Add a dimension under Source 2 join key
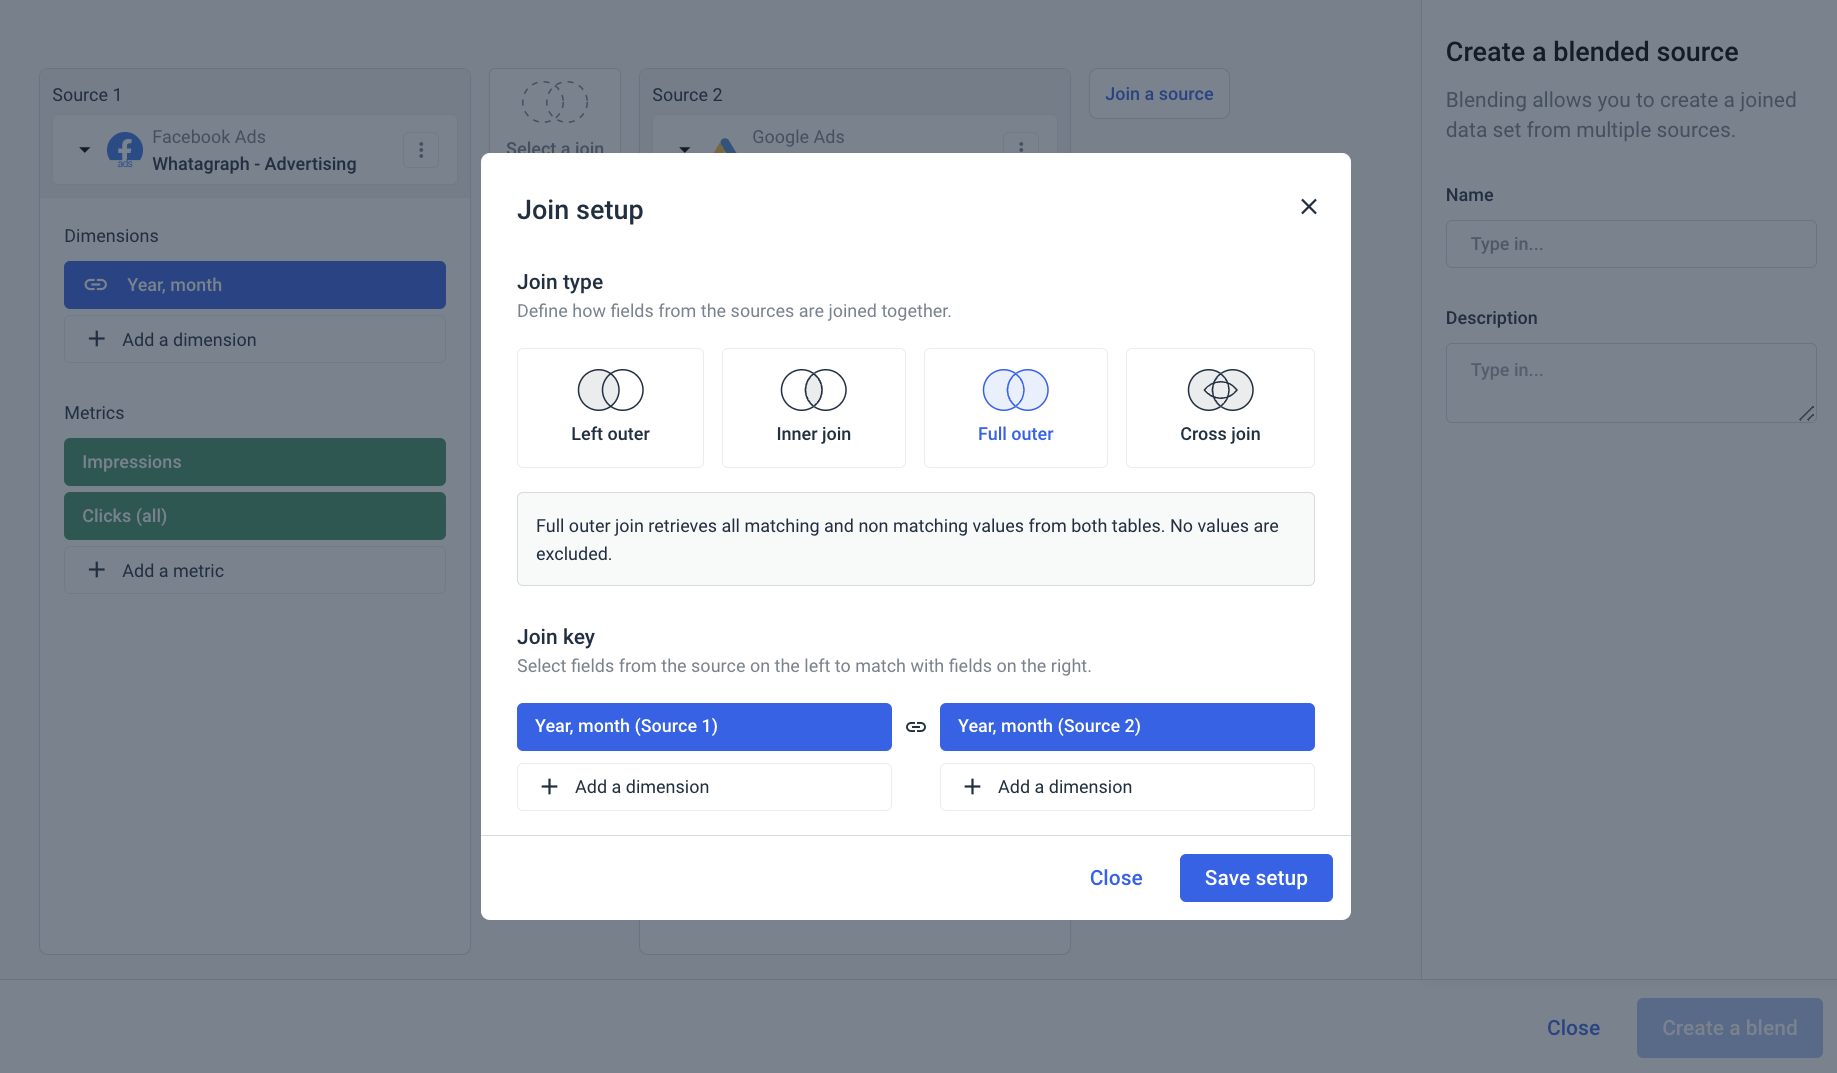Image resolution: width=1837 pixels, height=1073 pixels. (1127, 787)
